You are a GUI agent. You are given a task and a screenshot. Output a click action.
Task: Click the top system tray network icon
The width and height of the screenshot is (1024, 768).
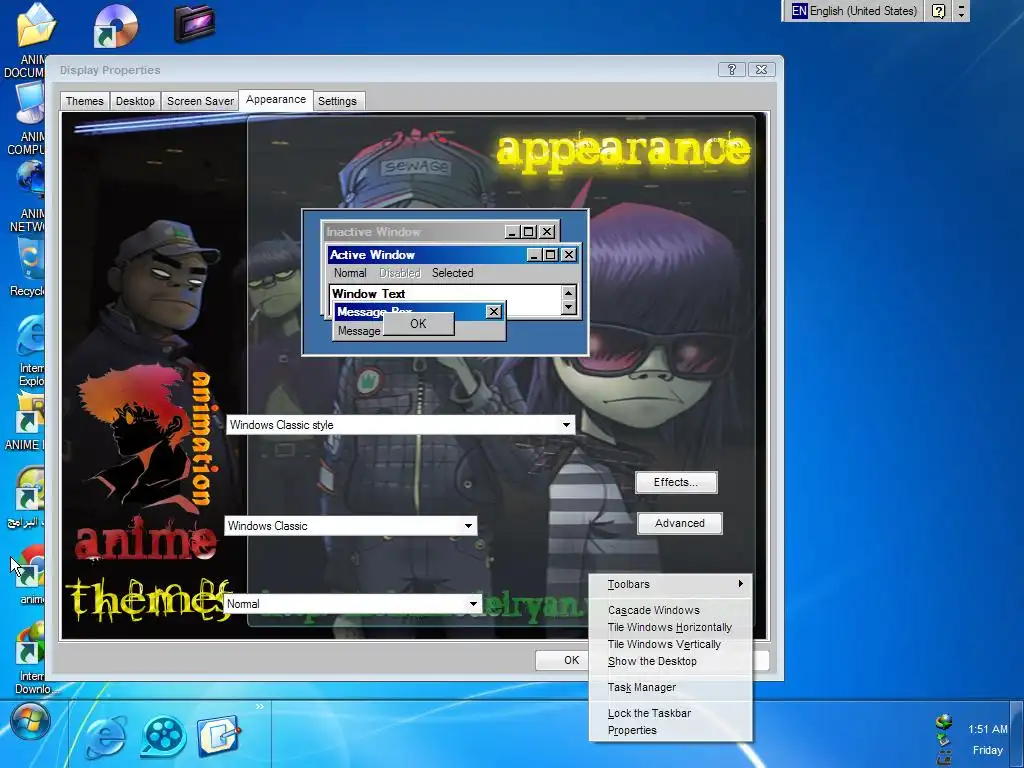pyautogui.click(x=944, y=722)
